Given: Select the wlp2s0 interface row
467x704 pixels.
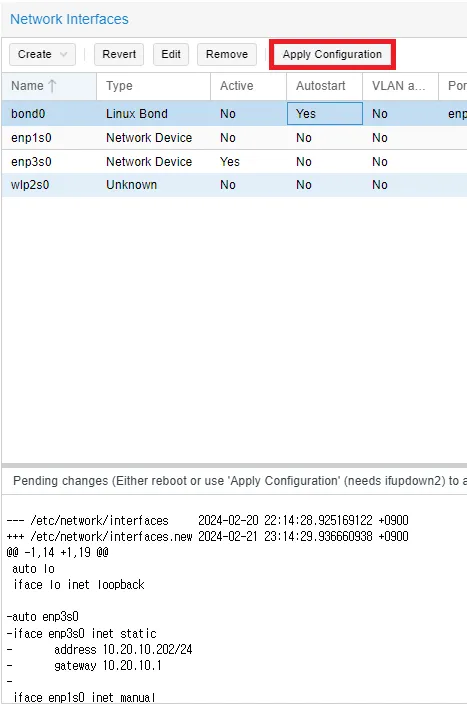Looking at the screenshot, I should pos(234,185).
